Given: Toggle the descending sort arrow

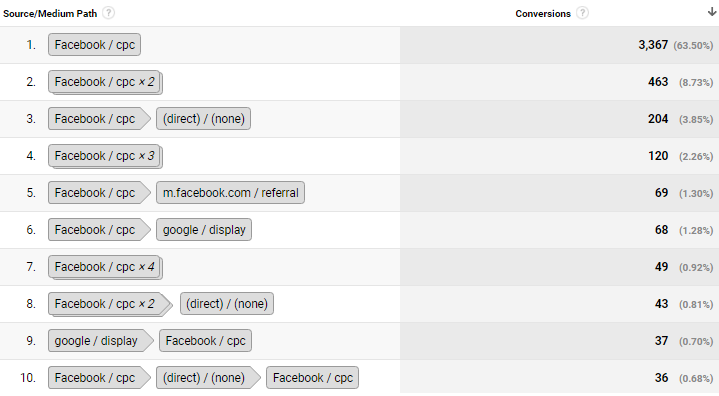Looking at the screenshot, I should click(712, 12).
